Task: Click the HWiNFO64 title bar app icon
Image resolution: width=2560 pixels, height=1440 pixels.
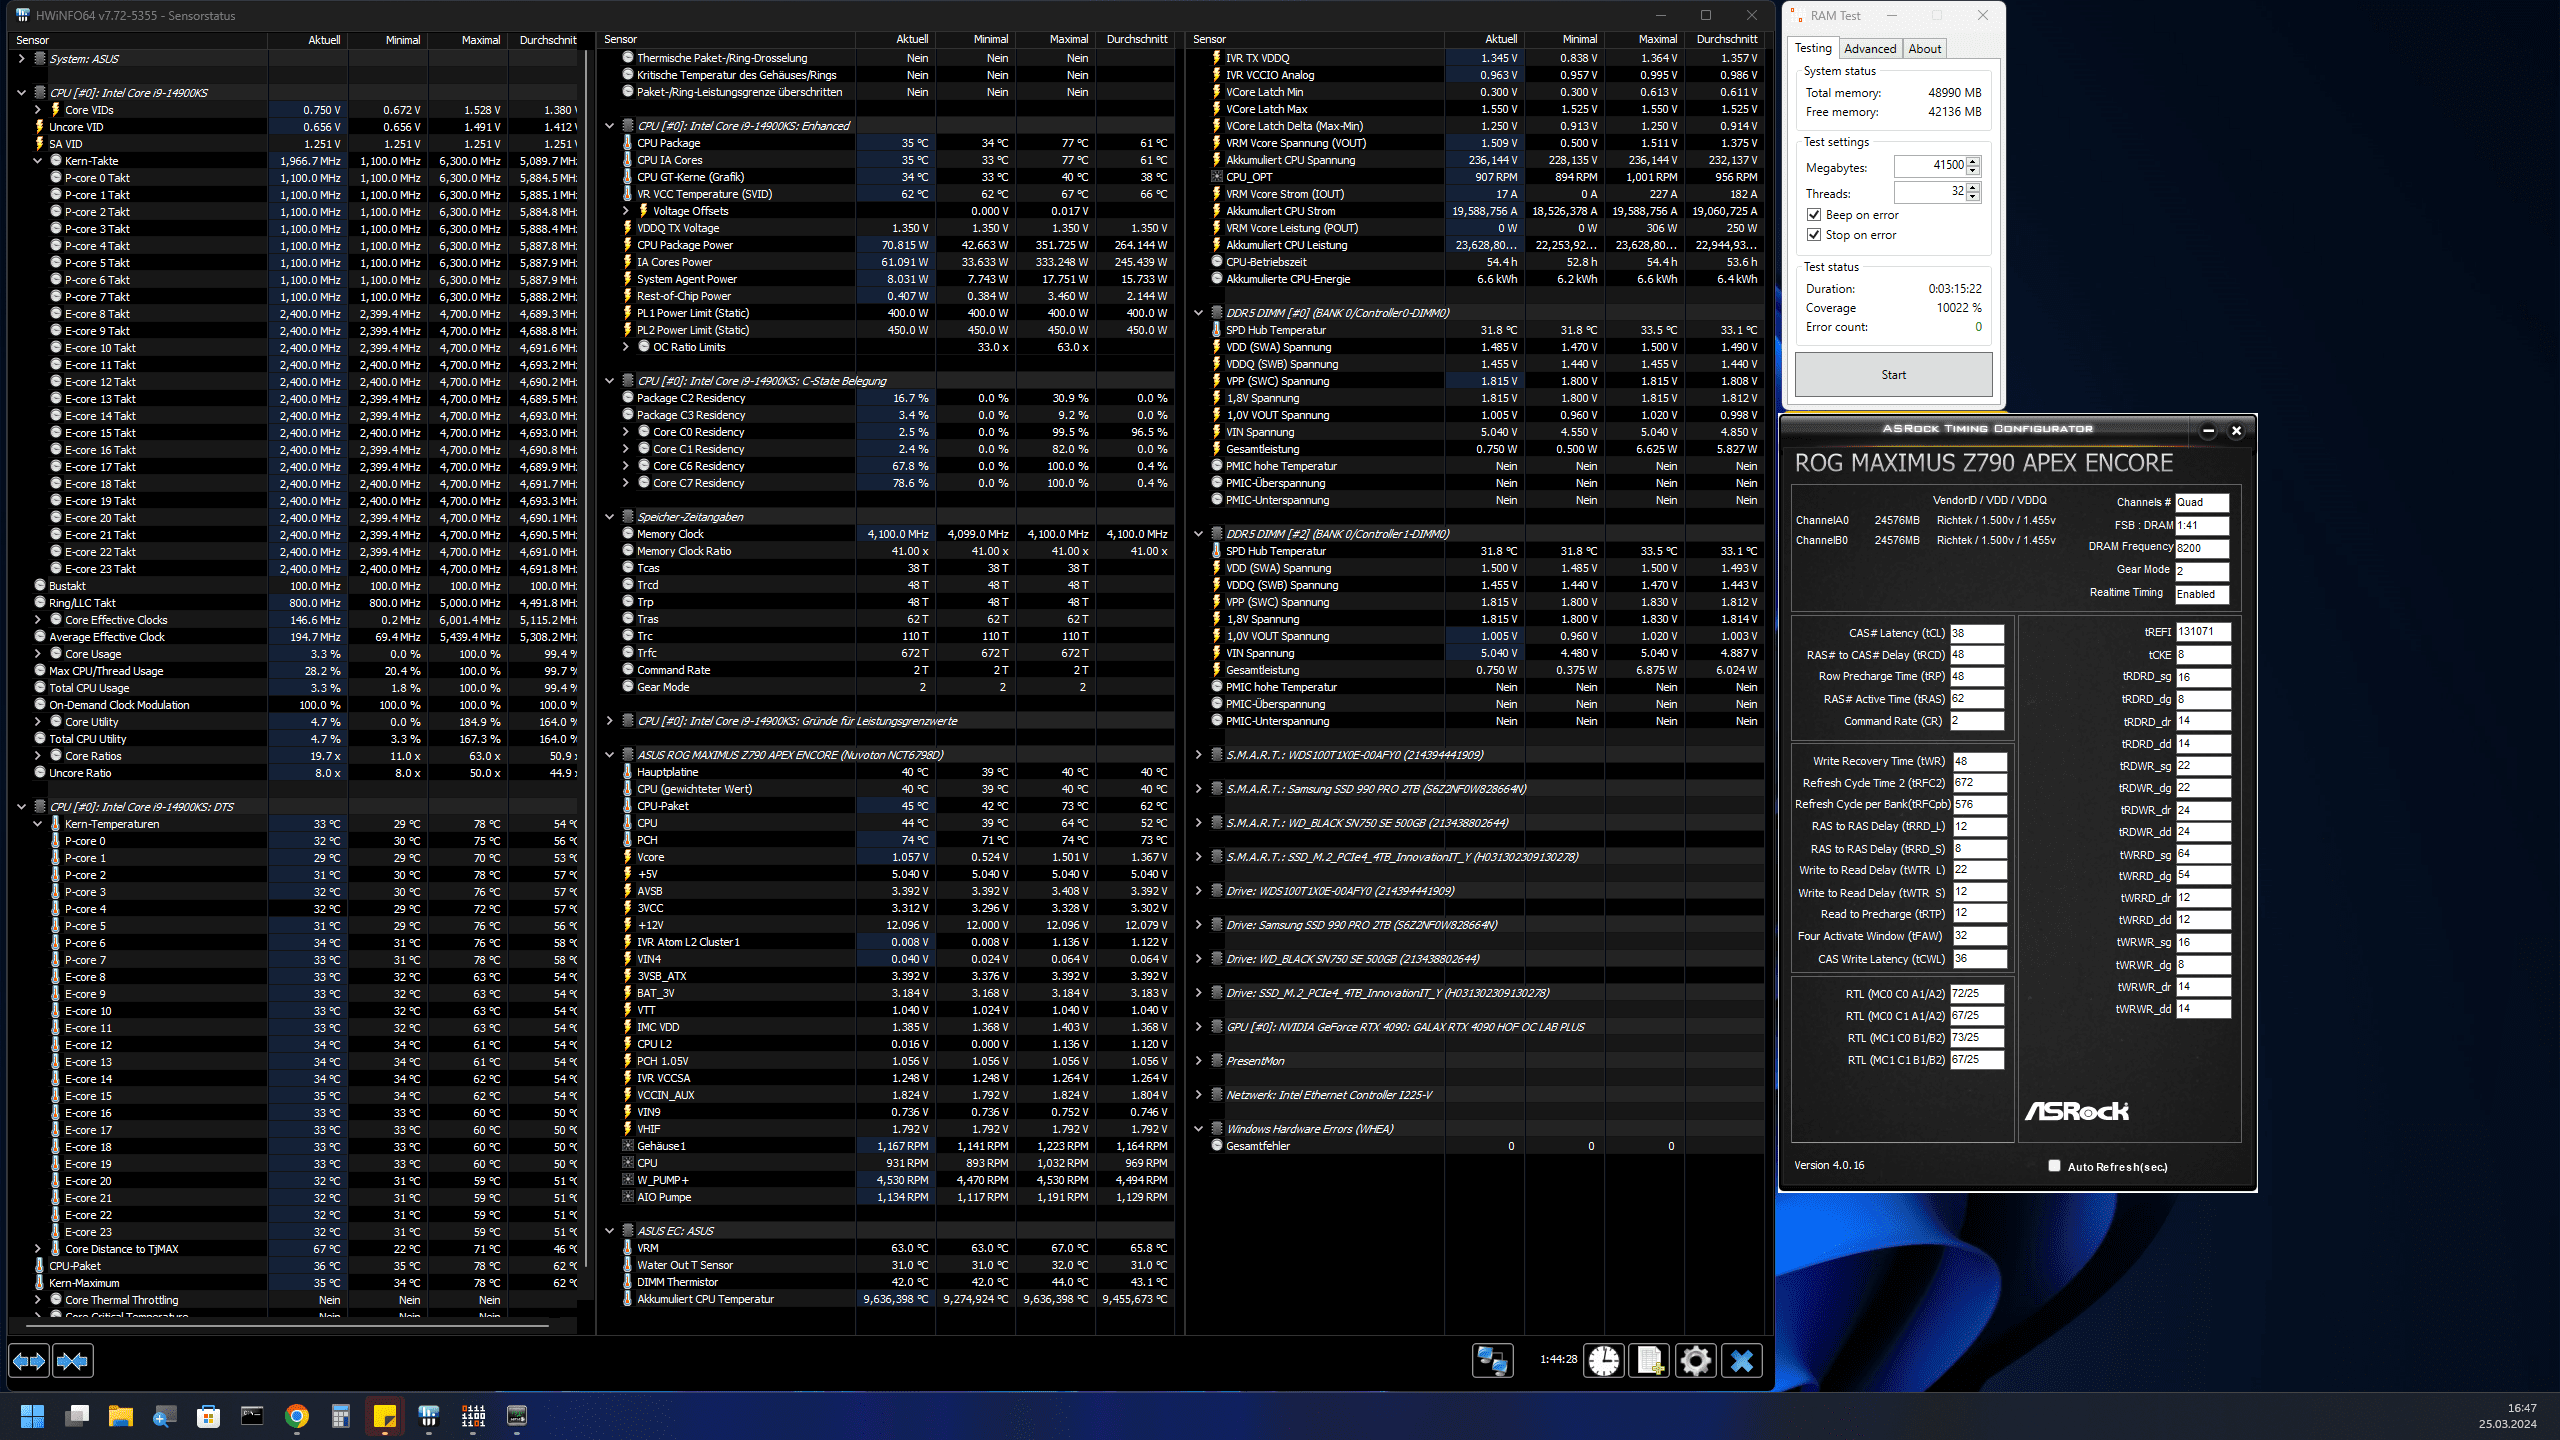Action: (x=22, y=15)
